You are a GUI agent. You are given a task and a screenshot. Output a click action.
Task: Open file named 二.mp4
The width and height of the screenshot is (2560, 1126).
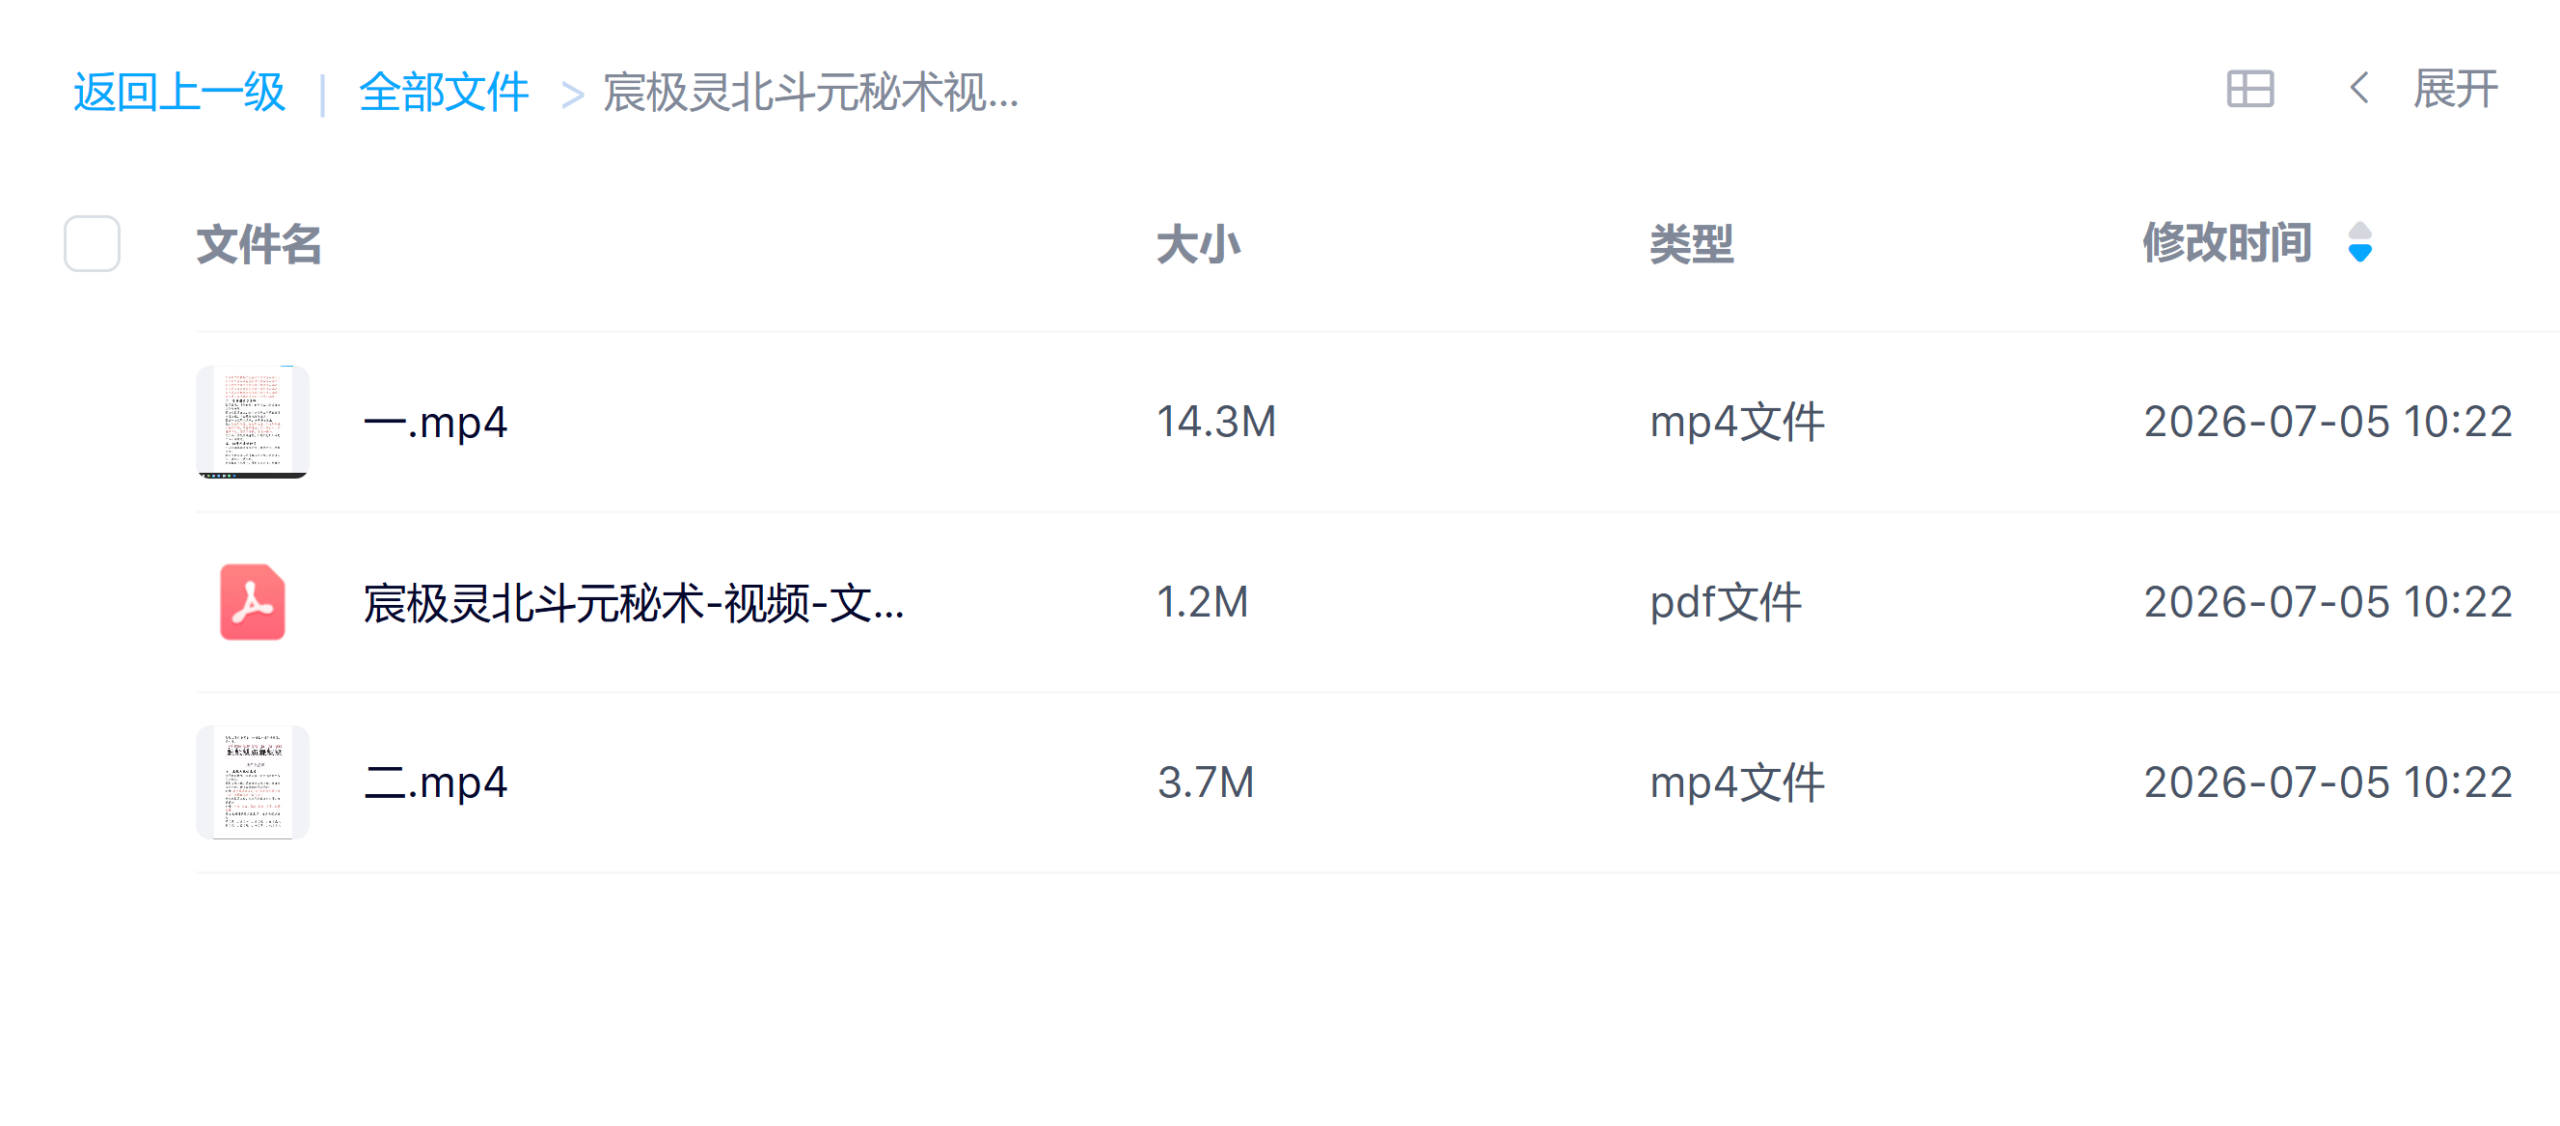(436, 783)
